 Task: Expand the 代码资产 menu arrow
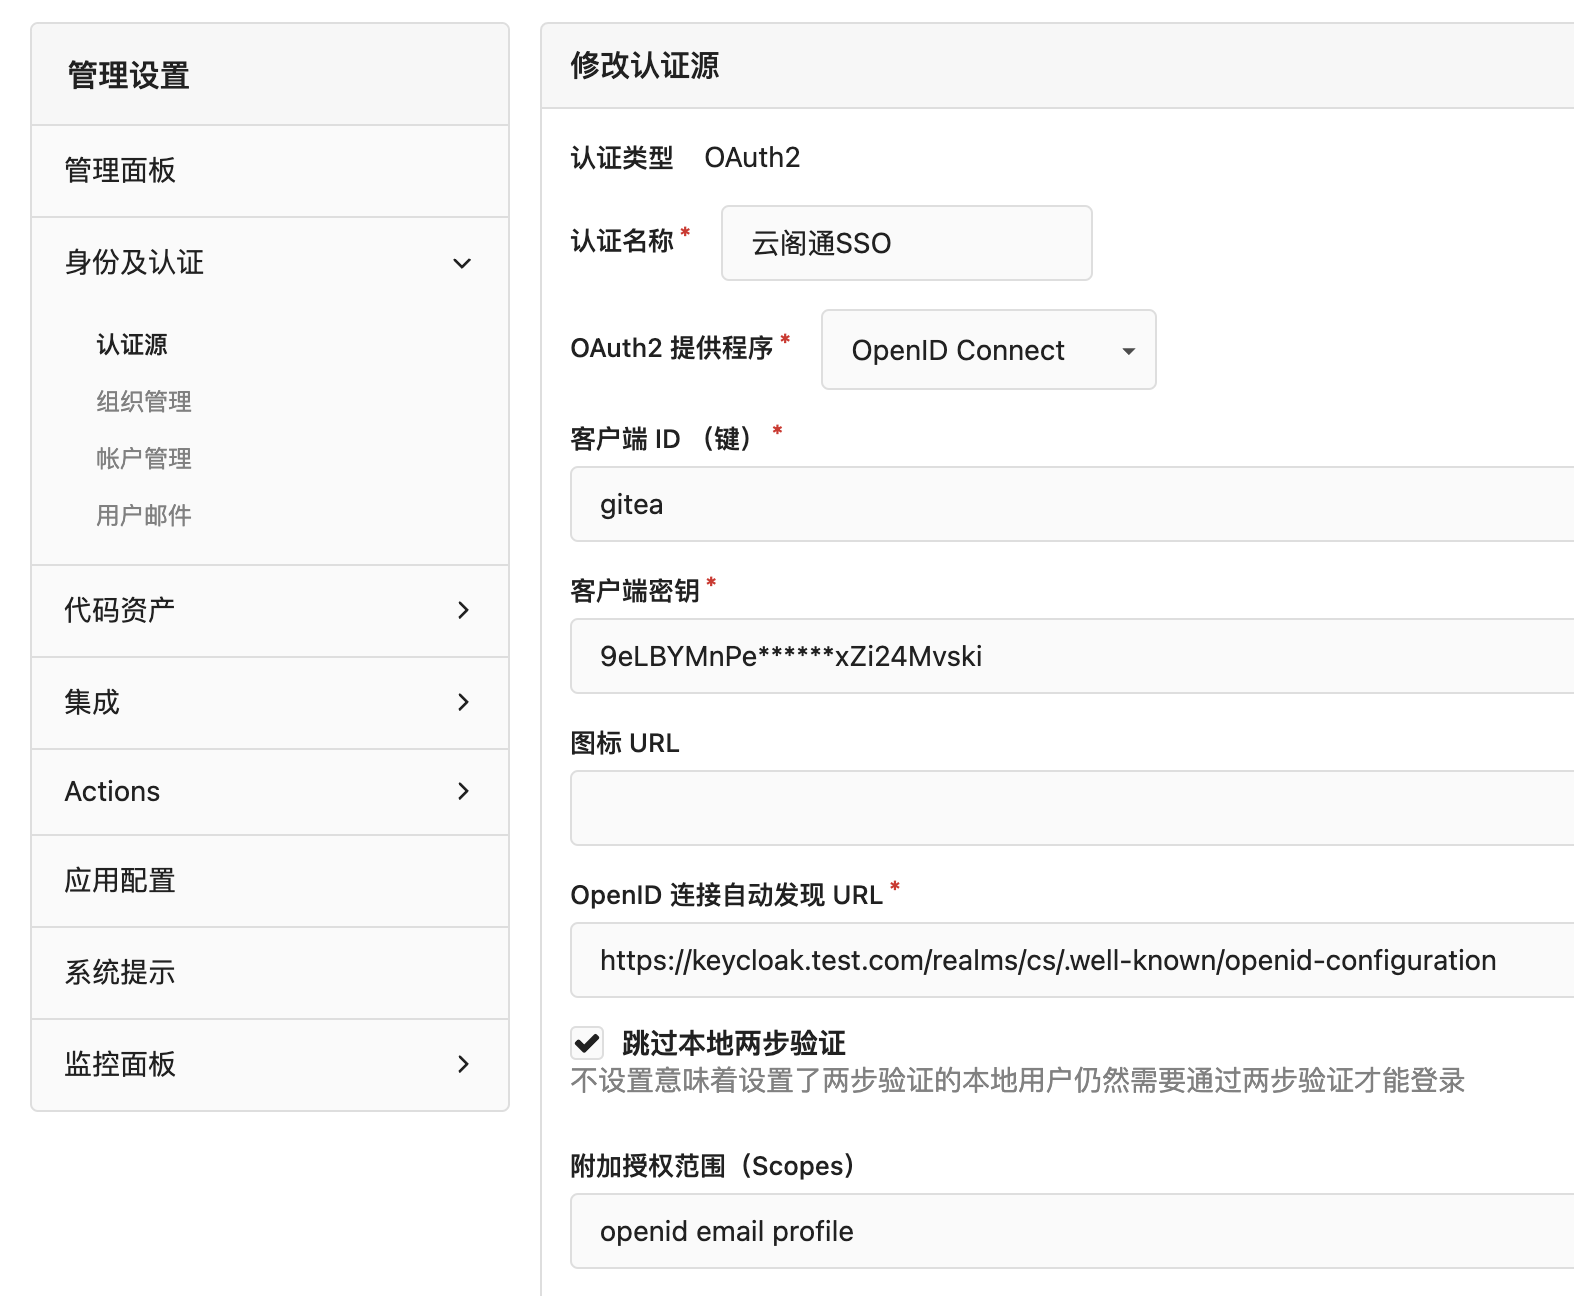click(462, 610)
